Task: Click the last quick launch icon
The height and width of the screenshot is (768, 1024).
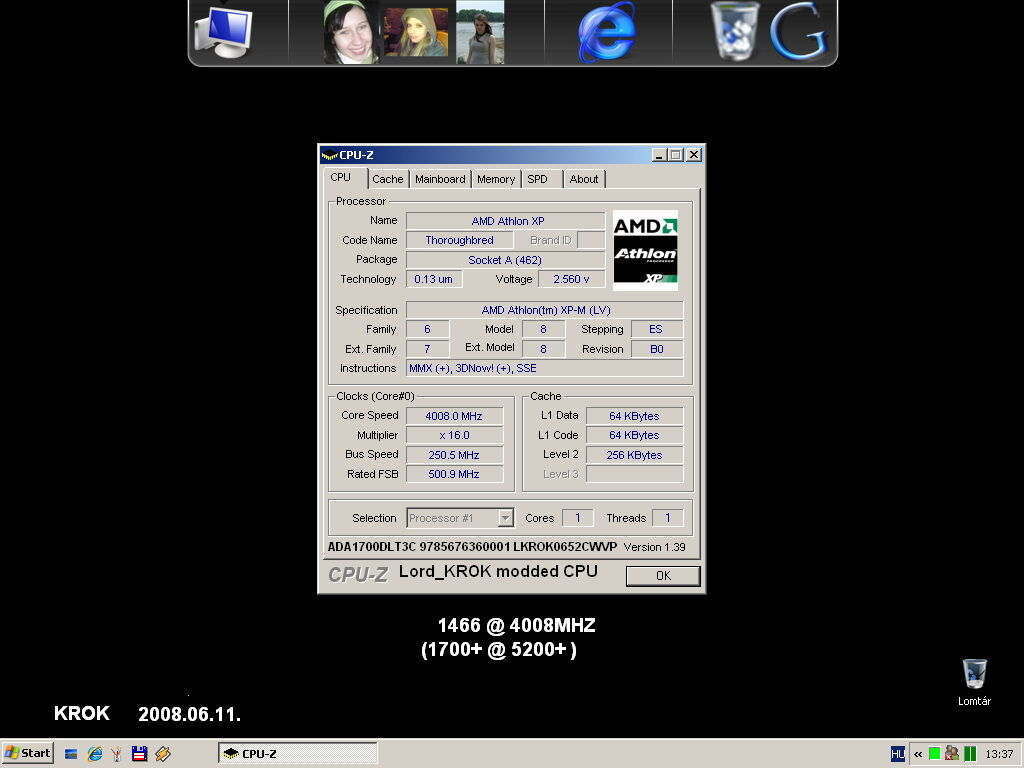Action: click(x=163, y=754)
